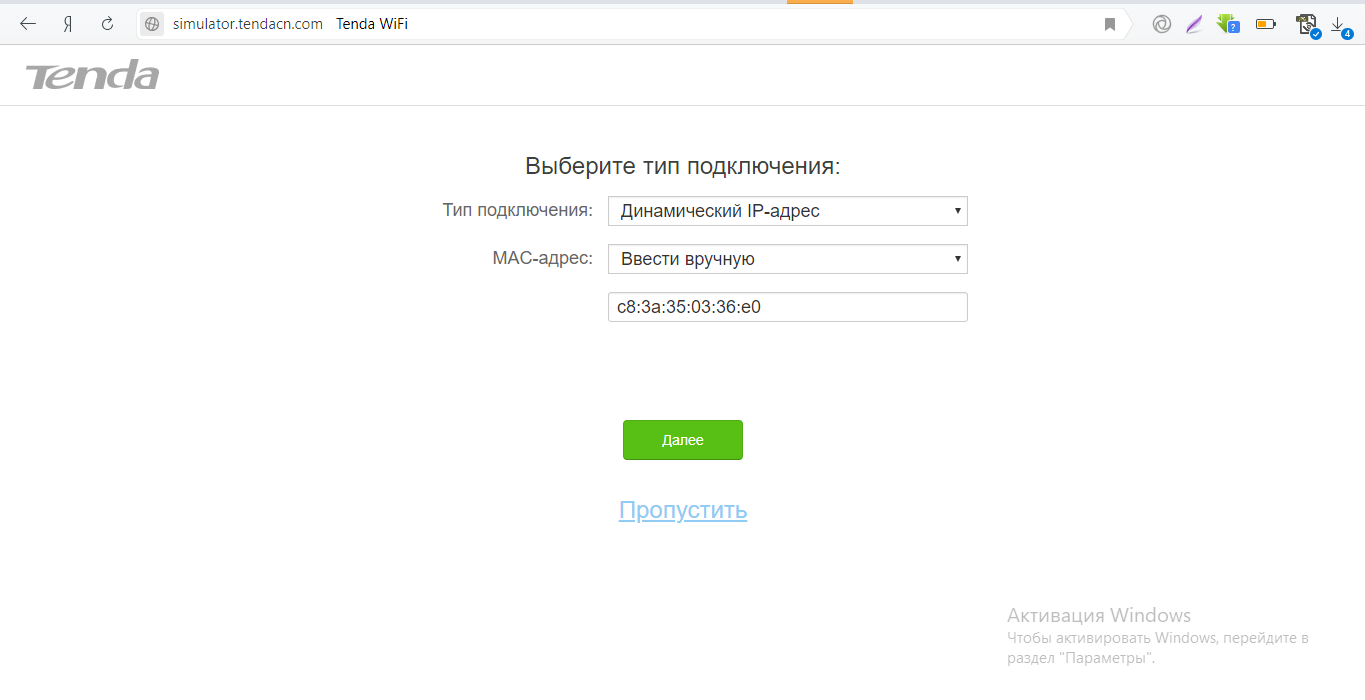
Task: Click the 'Выберите тип подключения:' heading
Action: pos(683,167)
